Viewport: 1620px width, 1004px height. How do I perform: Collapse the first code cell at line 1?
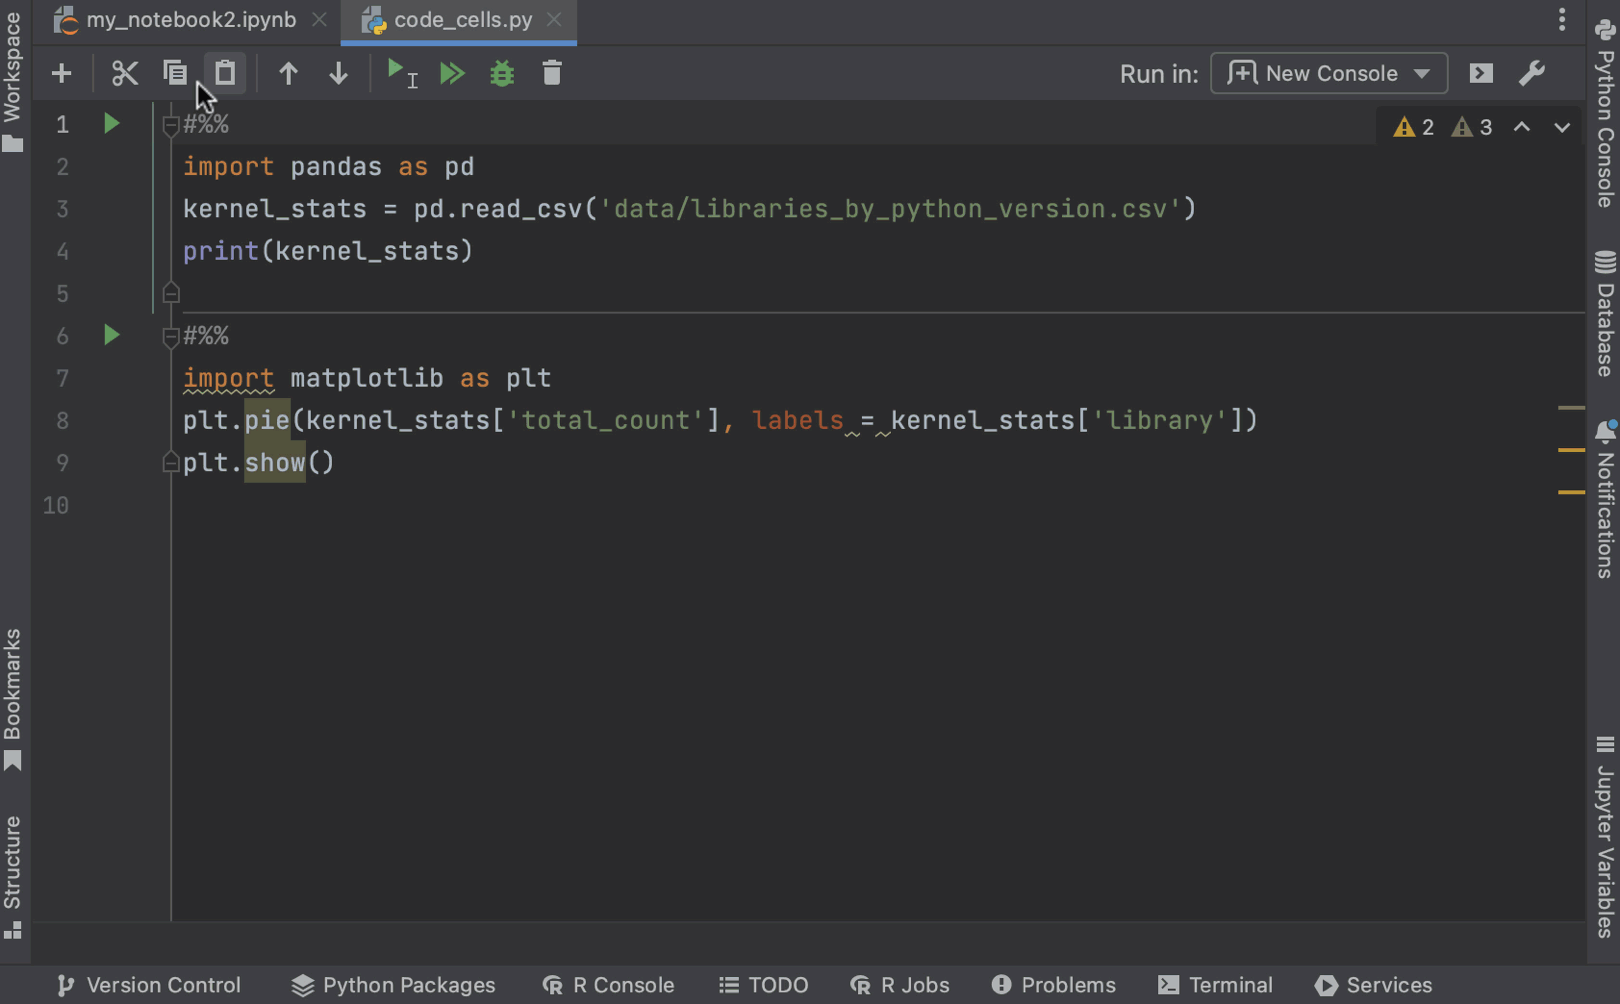pyautogui.click(x=170, y=125)
